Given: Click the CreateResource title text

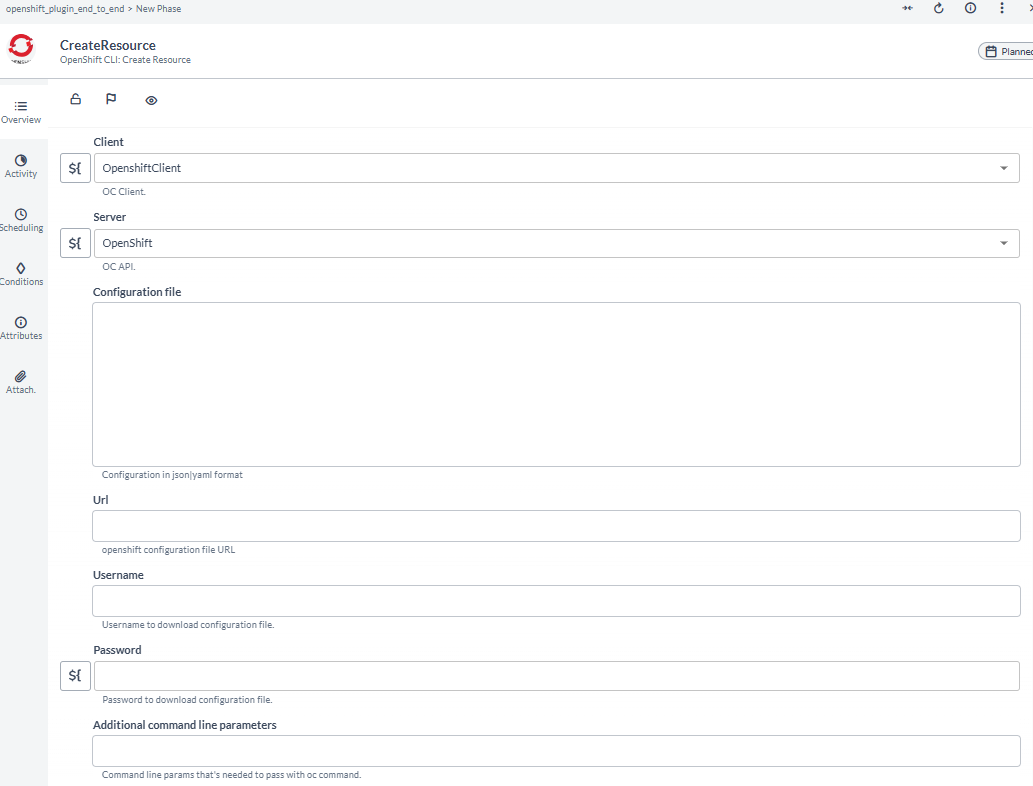Looking at the screenshot, I should (x=108, y=45).
